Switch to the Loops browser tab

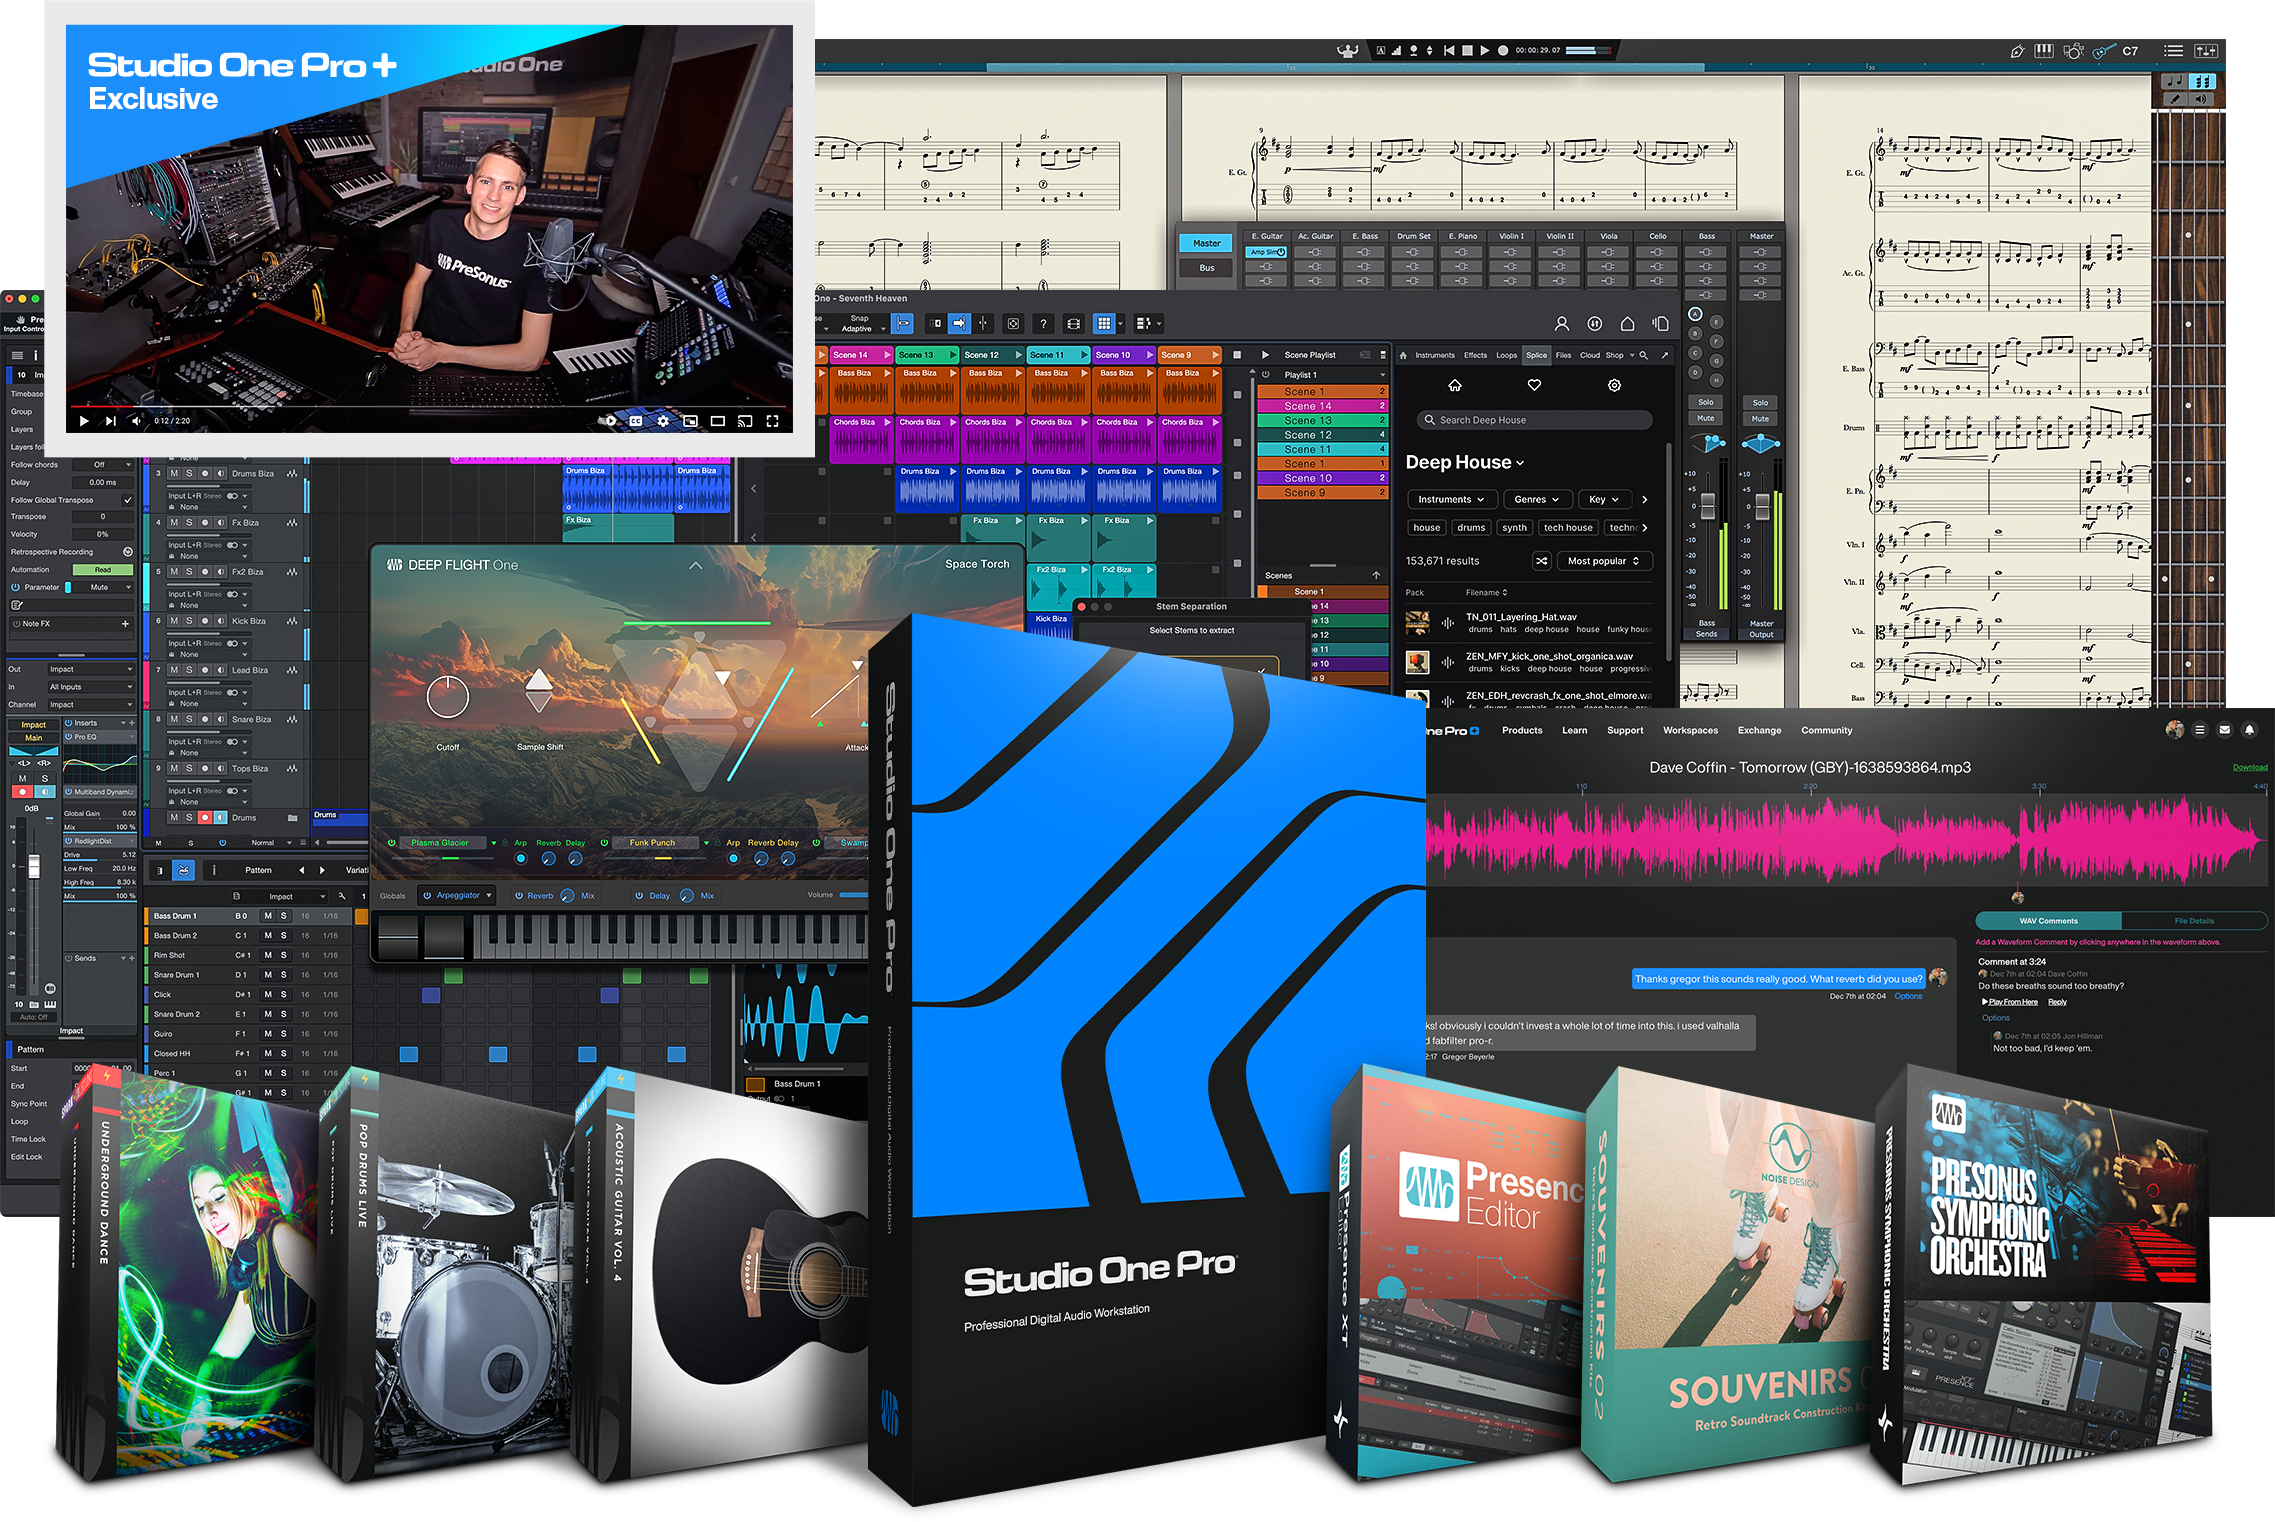click(x=1506, y=355)
